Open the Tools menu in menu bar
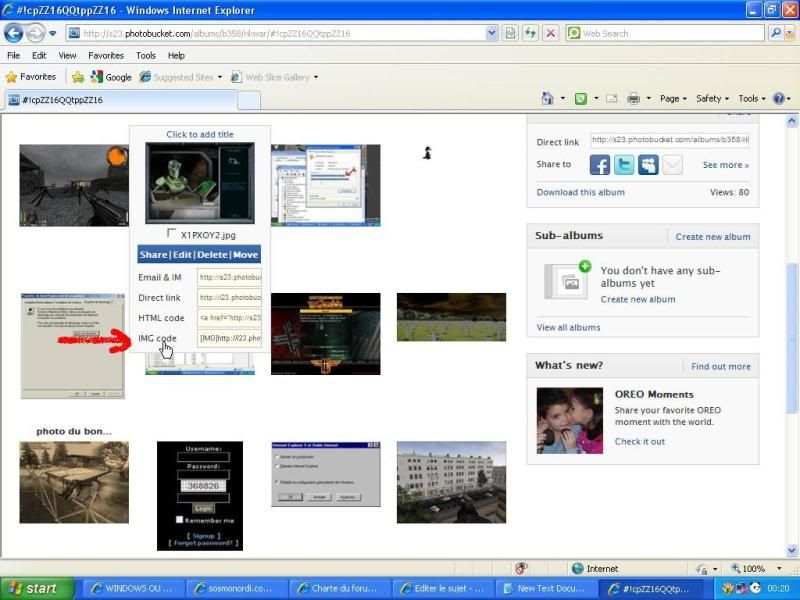Image resolution: width=800 pixels, height=600 pixels. coord(145,56)
